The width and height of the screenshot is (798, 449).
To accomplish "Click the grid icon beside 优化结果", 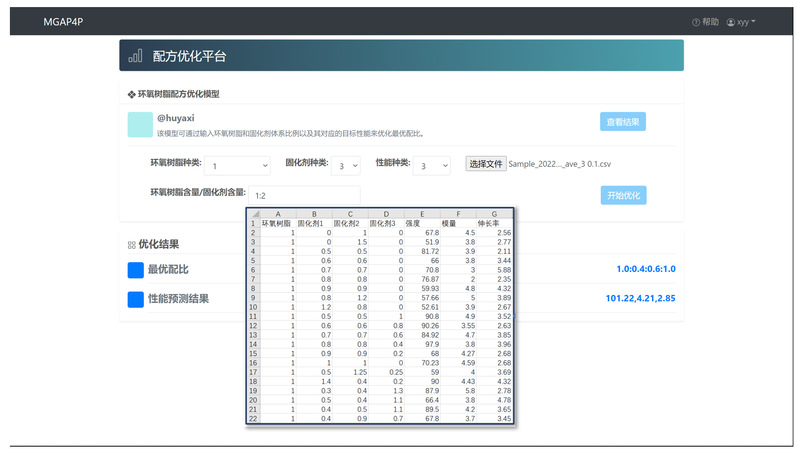I will pos(131,244).
